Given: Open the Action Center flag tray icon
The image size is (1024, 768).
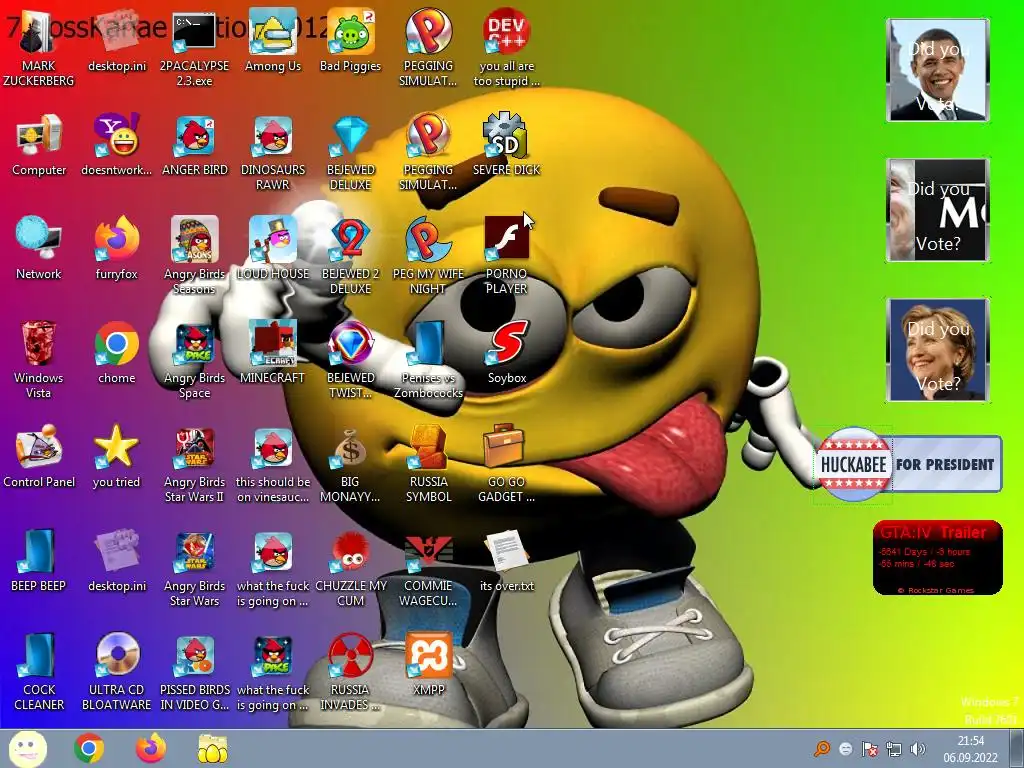Looking at the screenshot, I should (870, 748).
